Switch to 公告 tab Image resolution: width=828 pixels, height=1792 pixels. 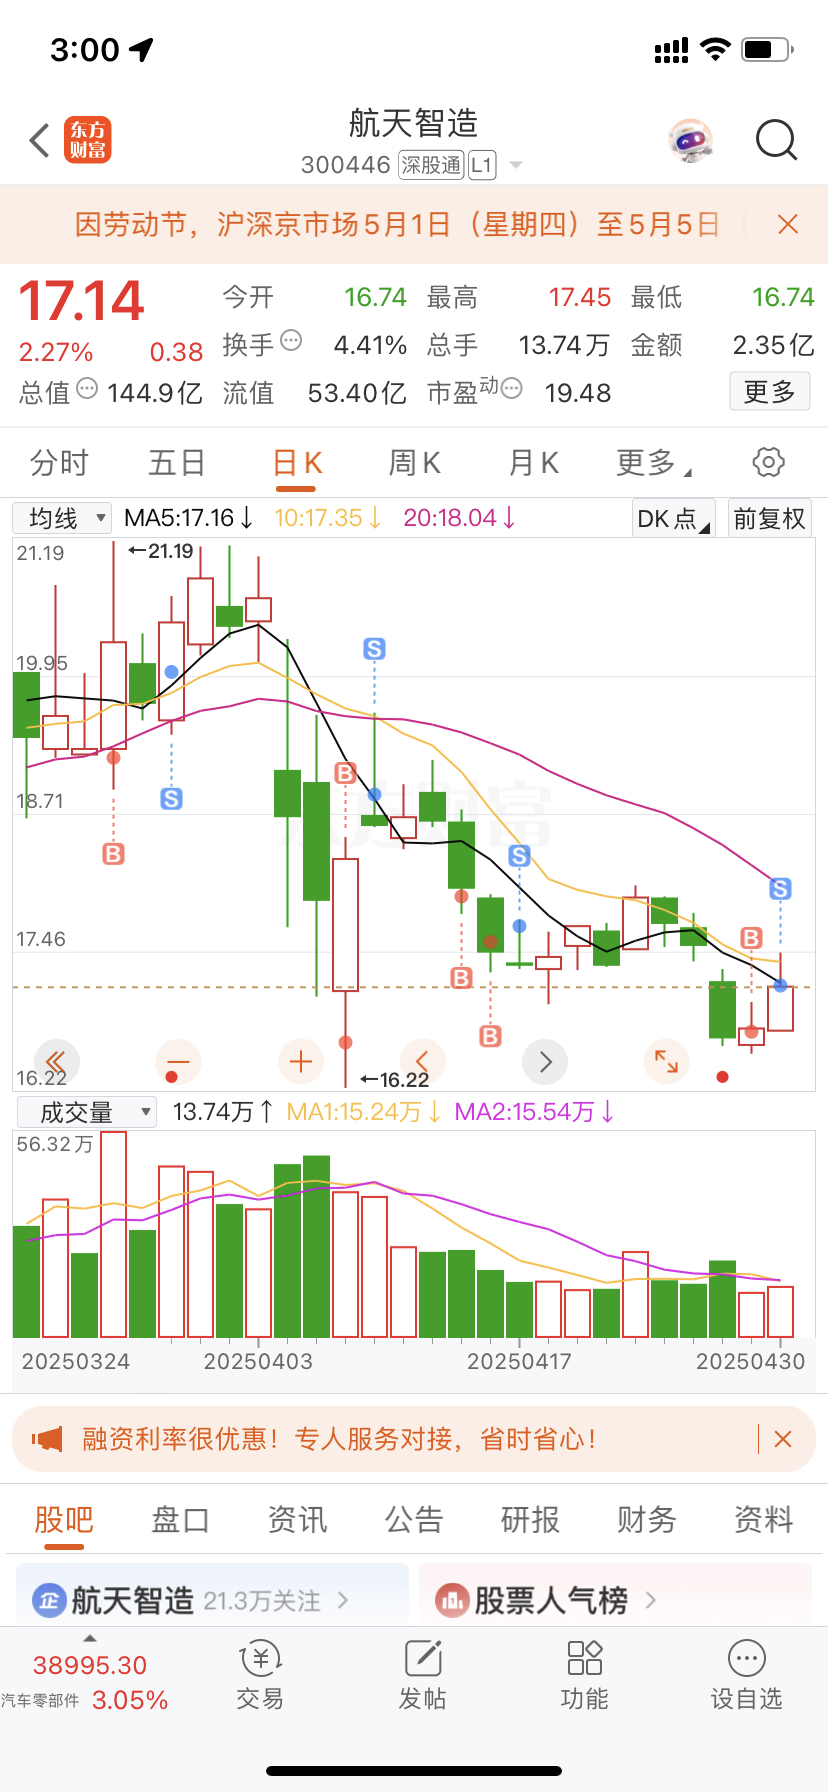(414, 1520)
